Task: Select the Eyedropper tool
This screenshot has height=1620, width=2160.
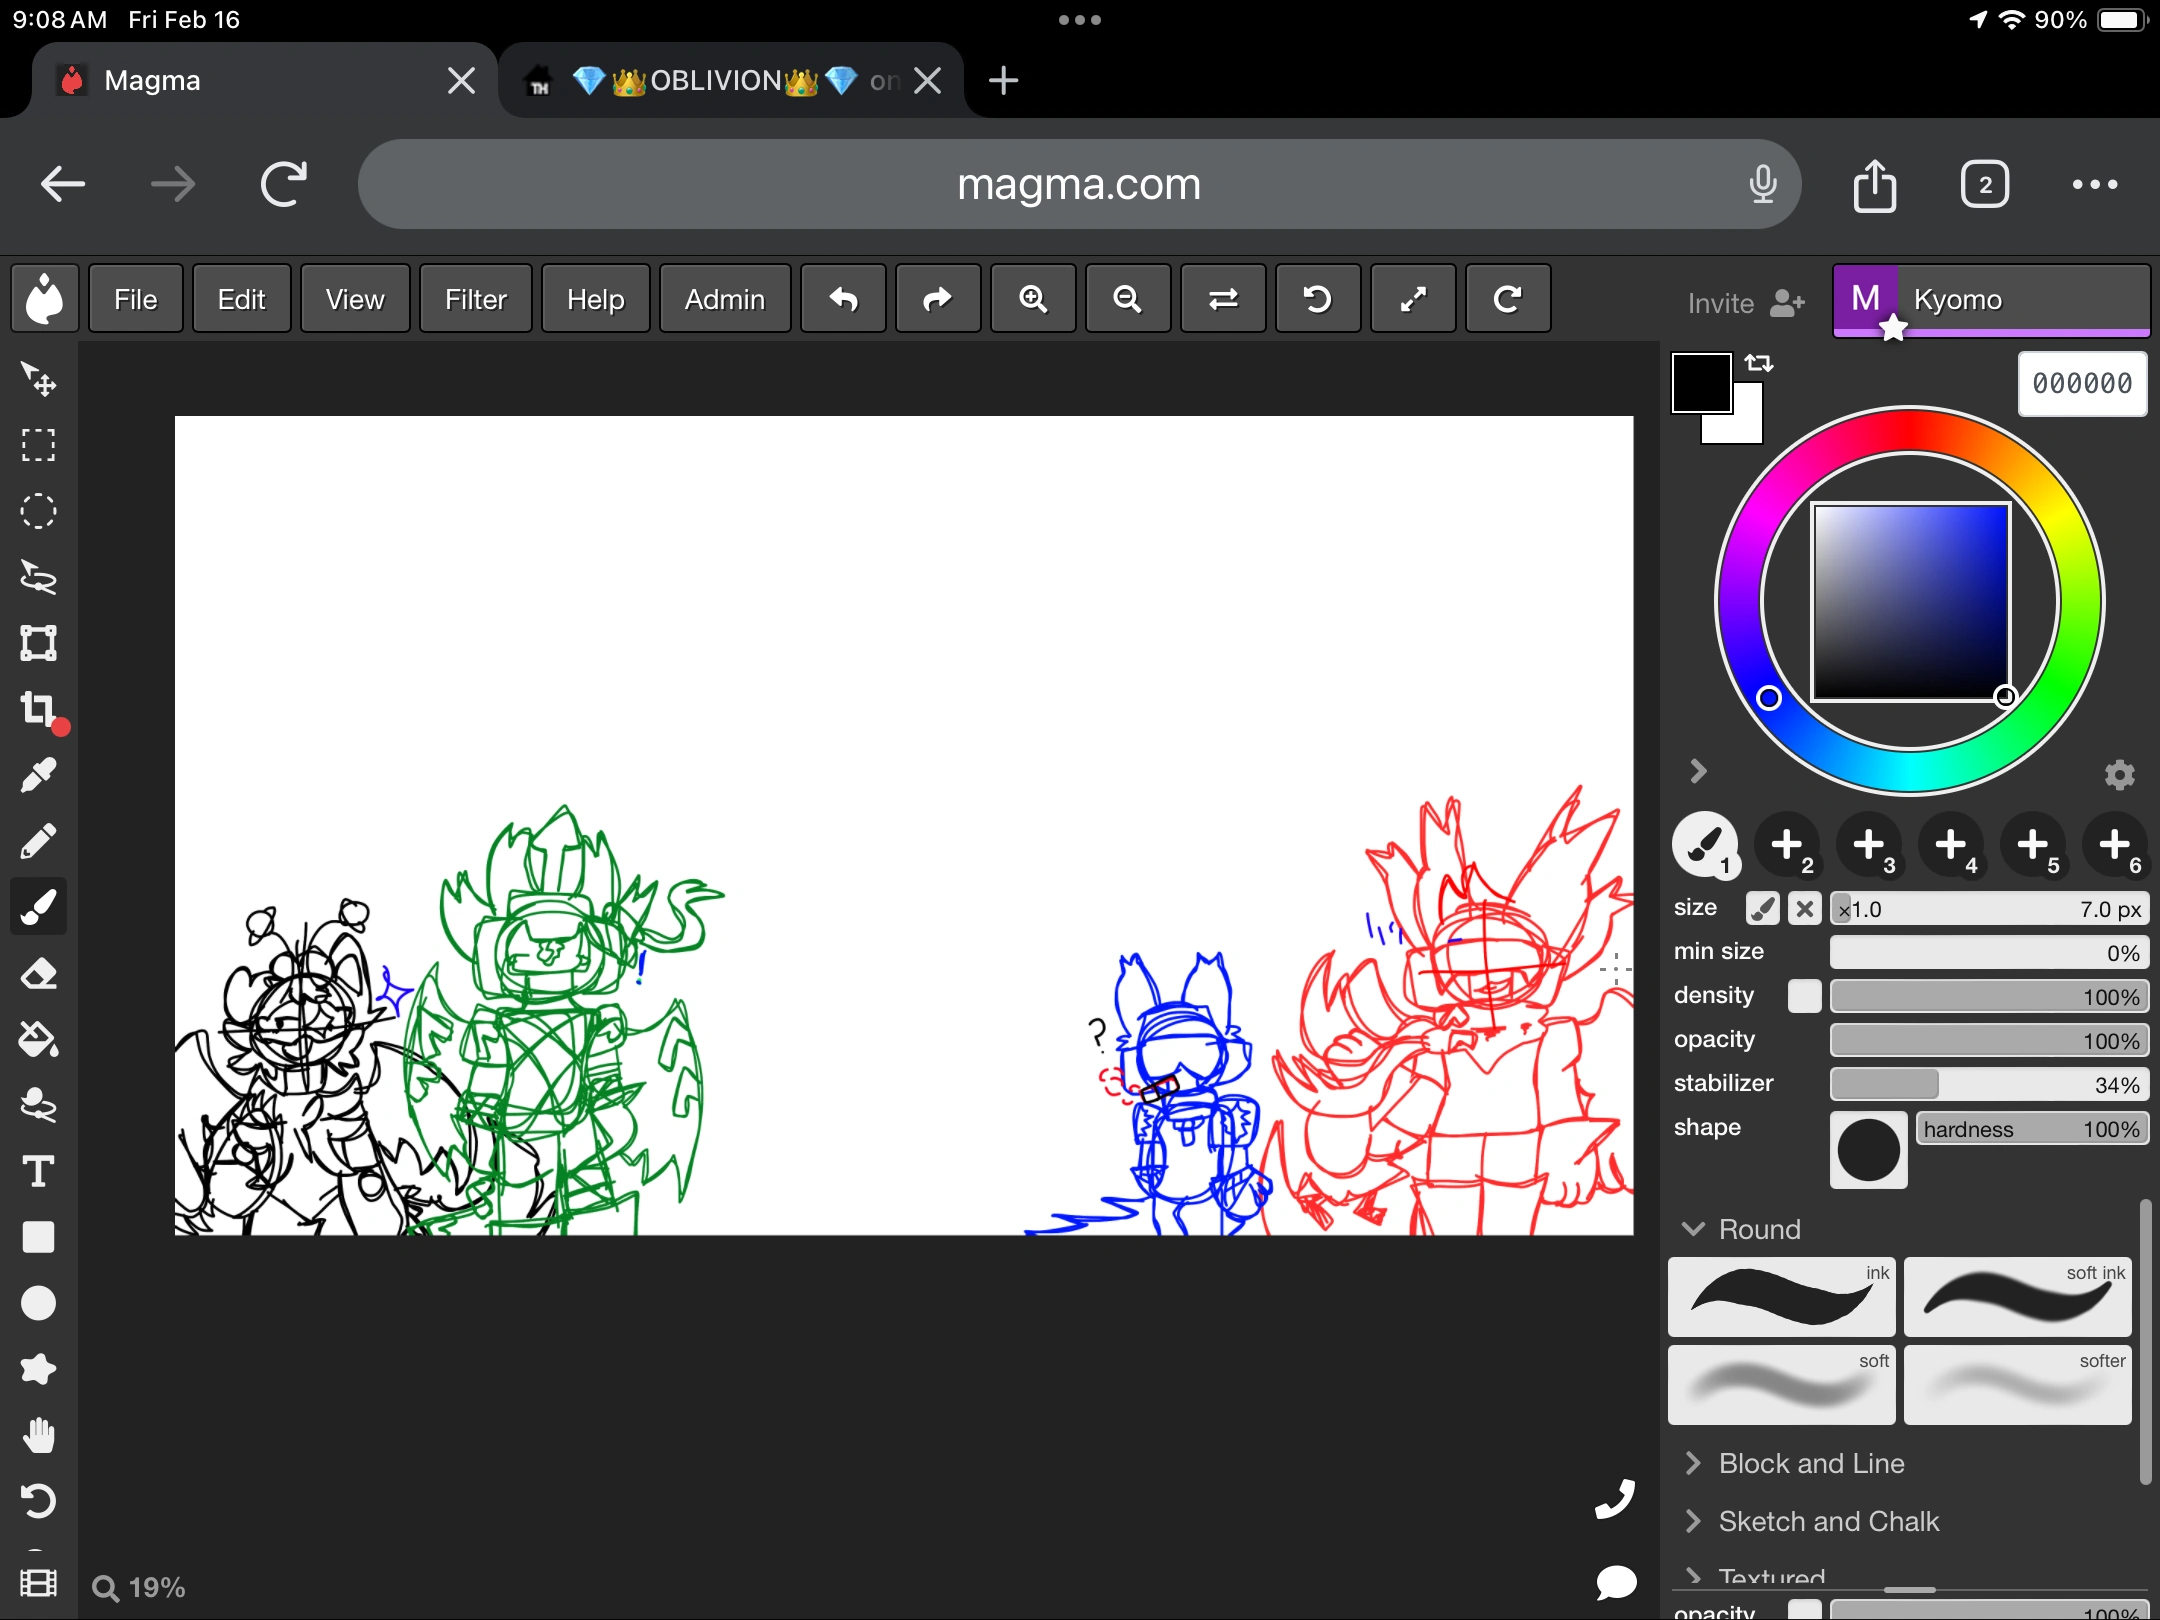Action: click(x=38, y=776)
